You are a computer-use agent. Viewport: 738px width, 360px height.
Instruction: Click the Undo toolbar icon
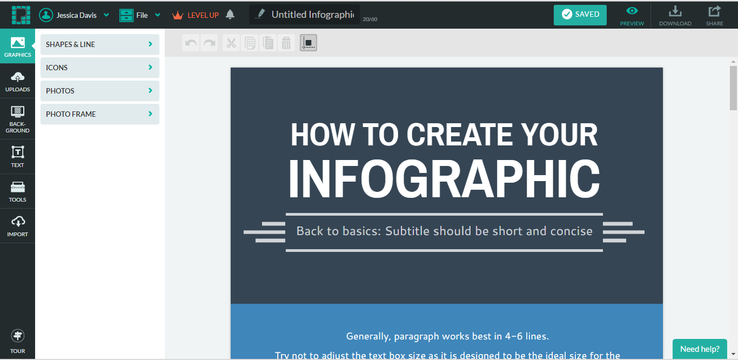click(191, 43)
